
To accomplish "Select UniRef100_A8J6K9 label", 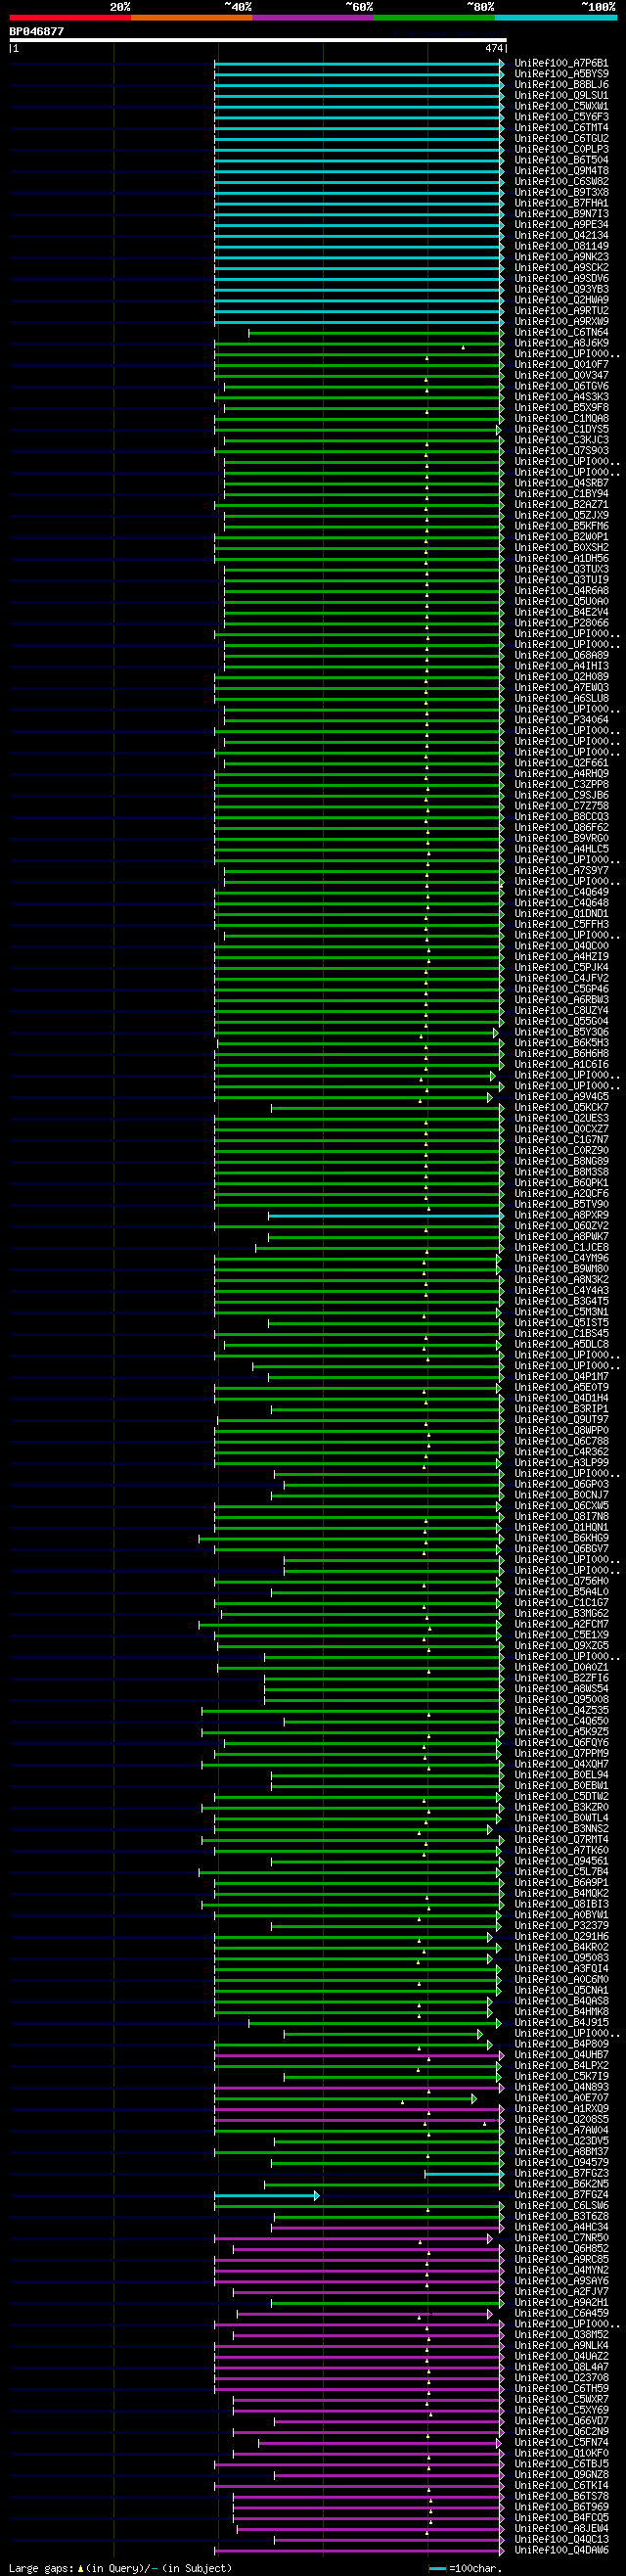I will coord(561,343).
